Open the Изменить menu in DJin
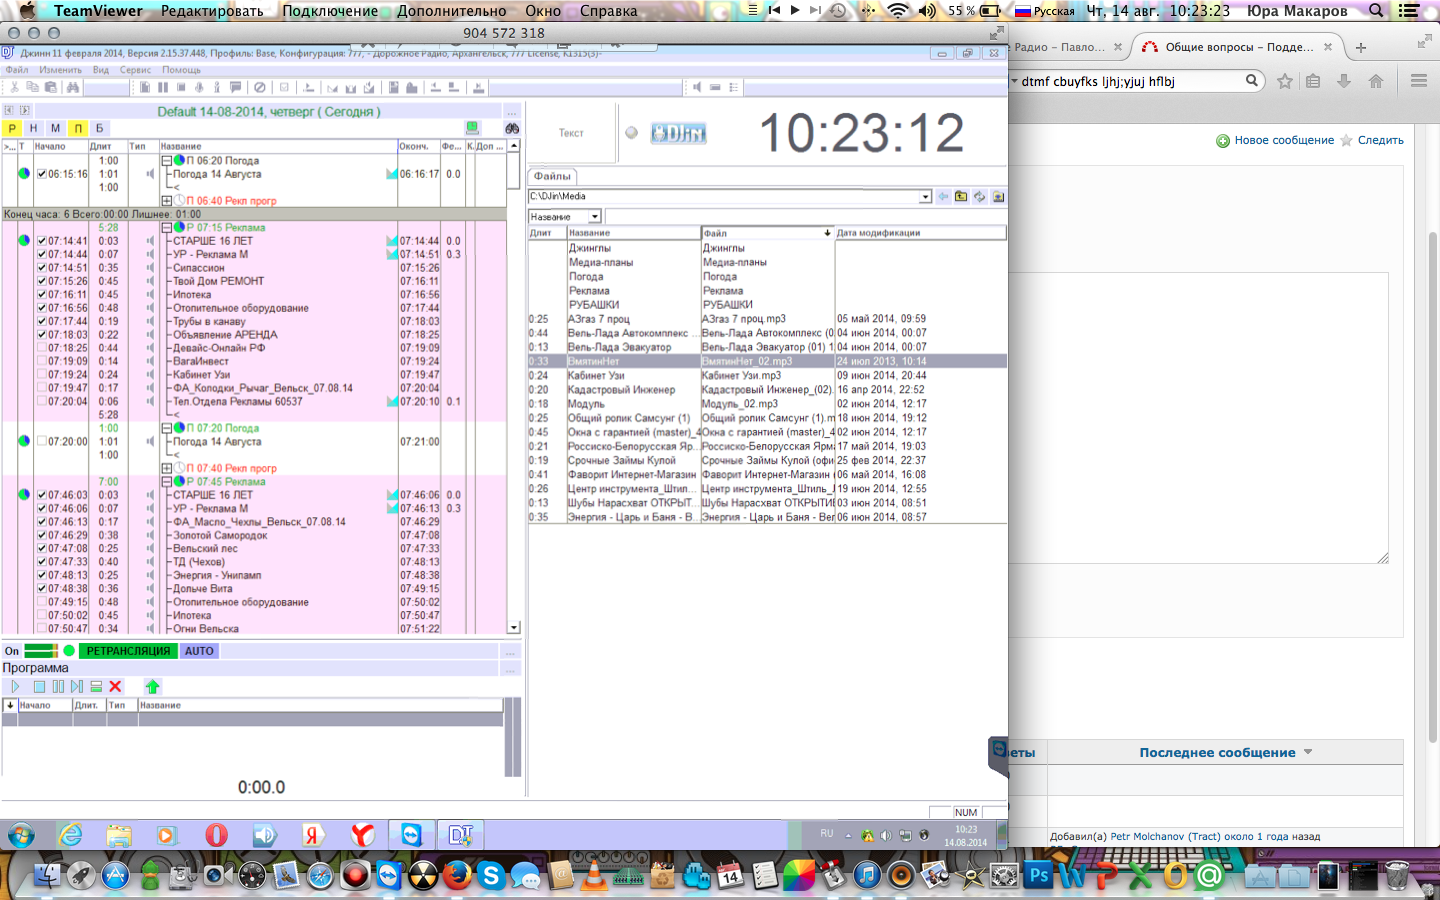 pyautogui.click(x=60, y=70)
